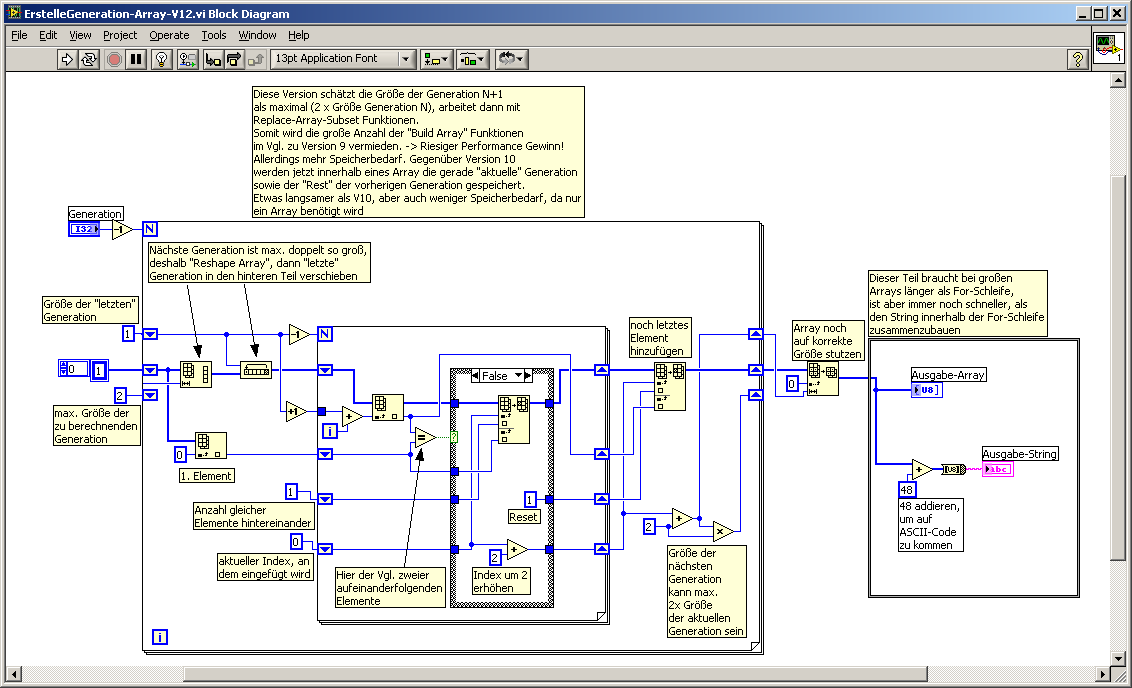The width and height of the screenshot is (1132, 688).
Task: Toggle Retain Wire Values button
Action: click(187, 60)
